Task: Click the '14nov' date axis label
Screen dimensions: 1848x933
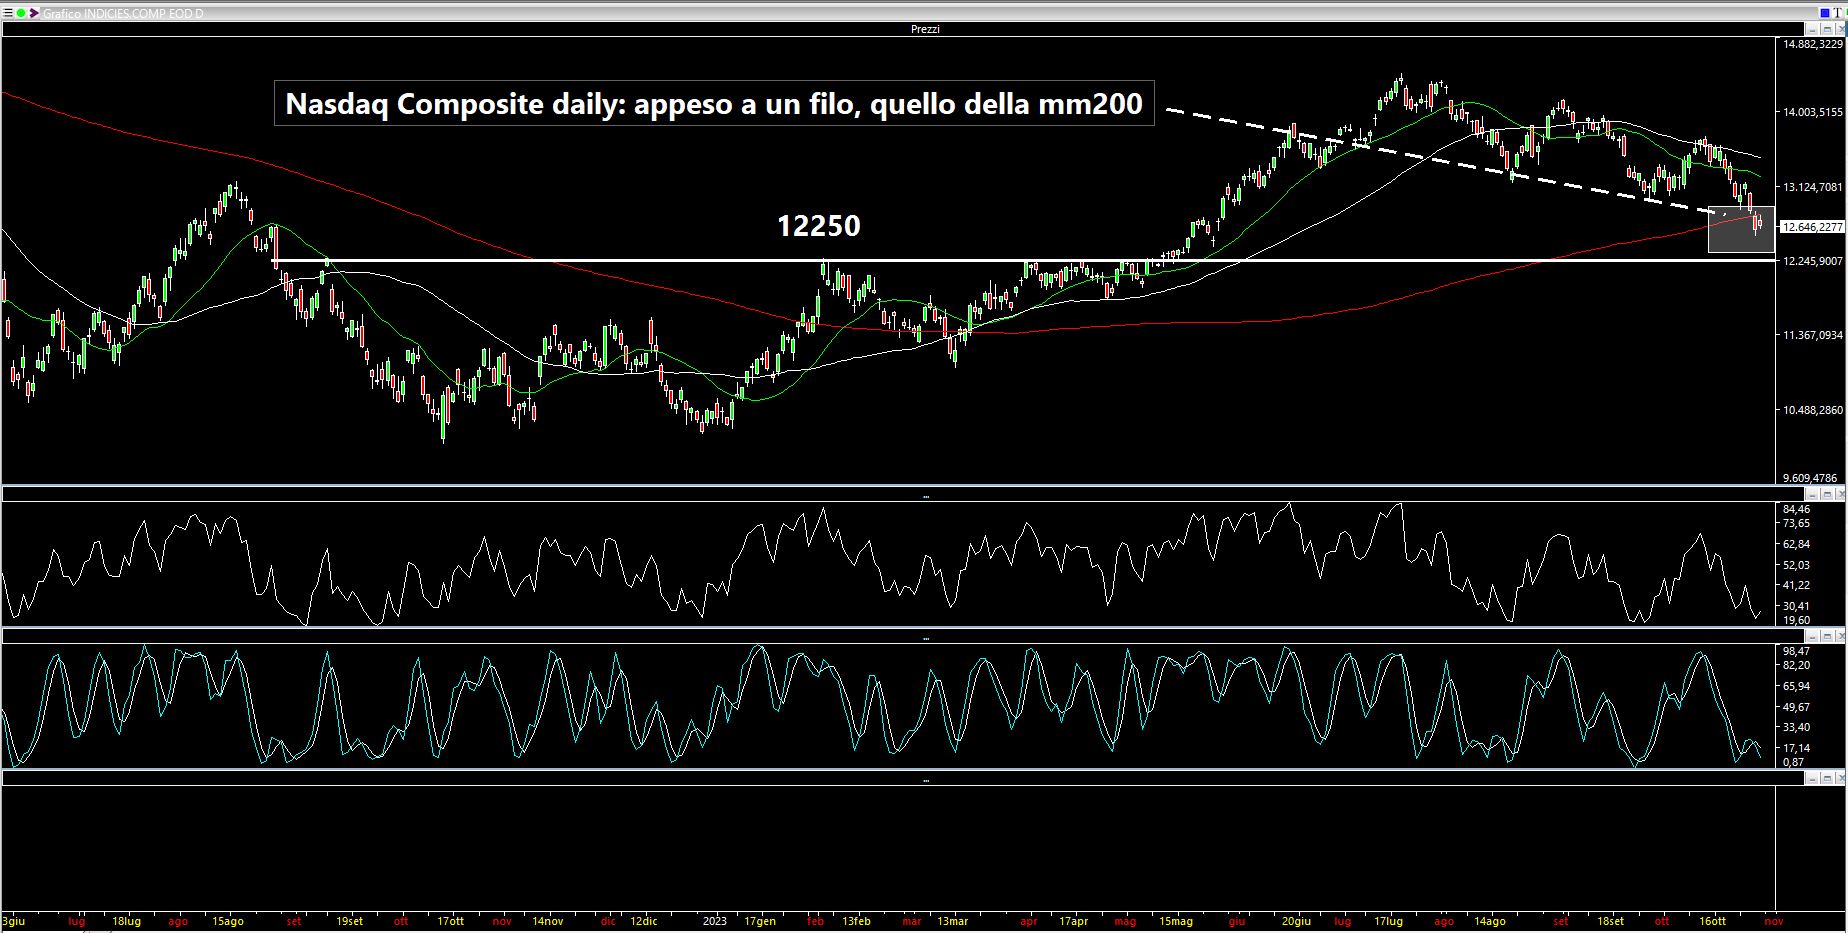Action: coord(548,921)
